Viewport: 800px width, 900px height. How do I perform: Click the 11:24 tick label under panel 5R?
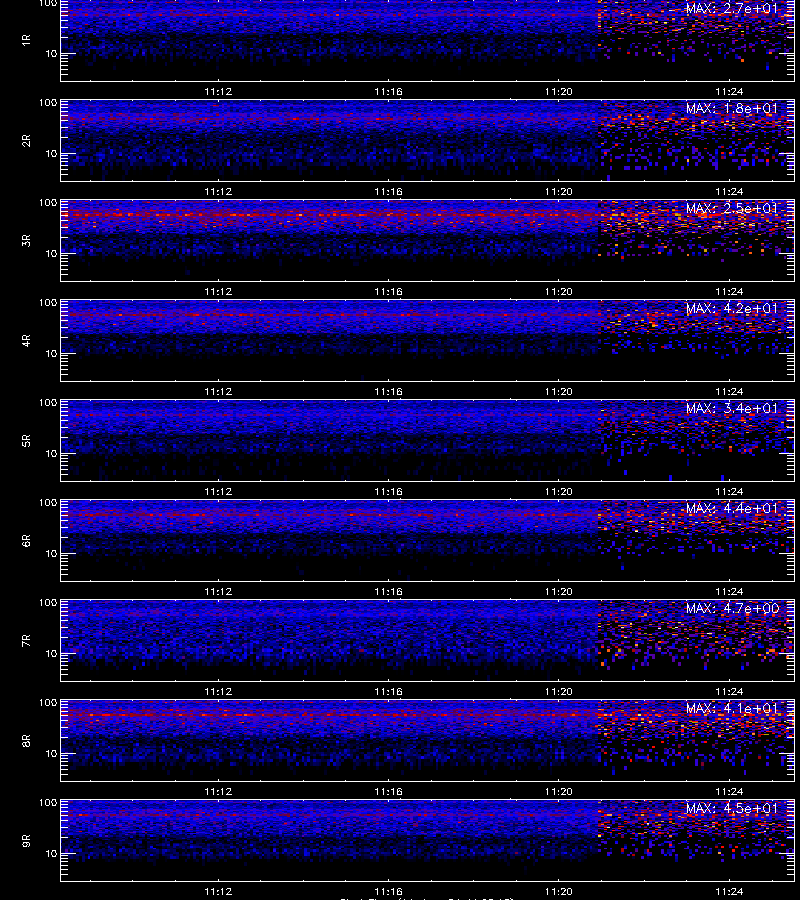[x=729, y=492]
